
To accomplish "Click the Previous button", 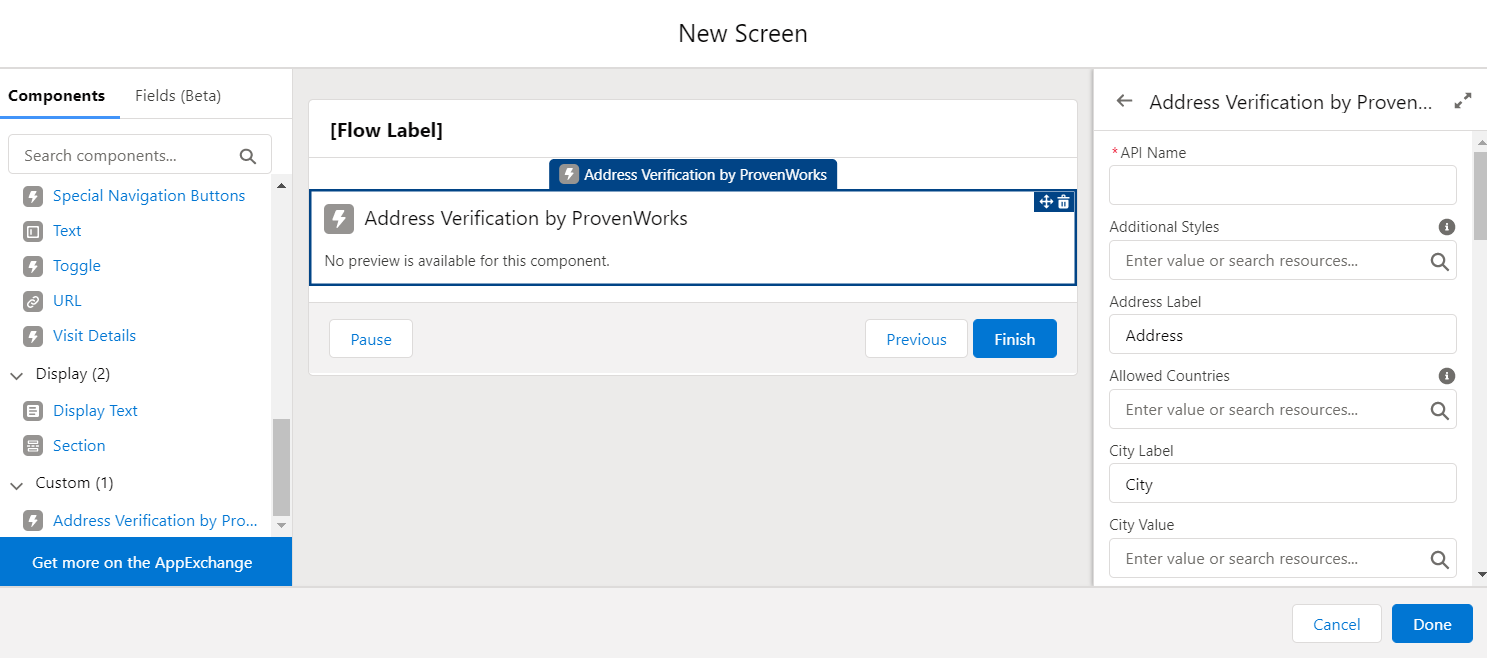I will [x=916, y=339].
